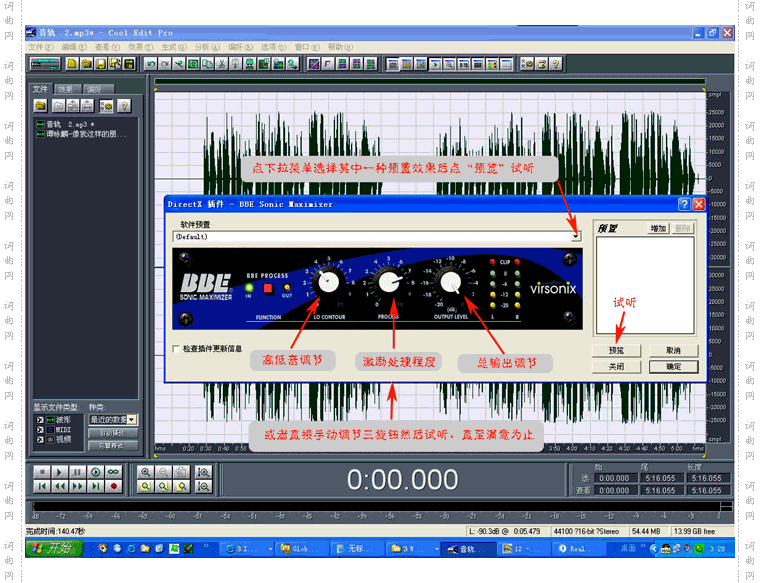Click the open file toolbar icon
Image resolution: width=760 pixels, height=583 pixels.
86,64
